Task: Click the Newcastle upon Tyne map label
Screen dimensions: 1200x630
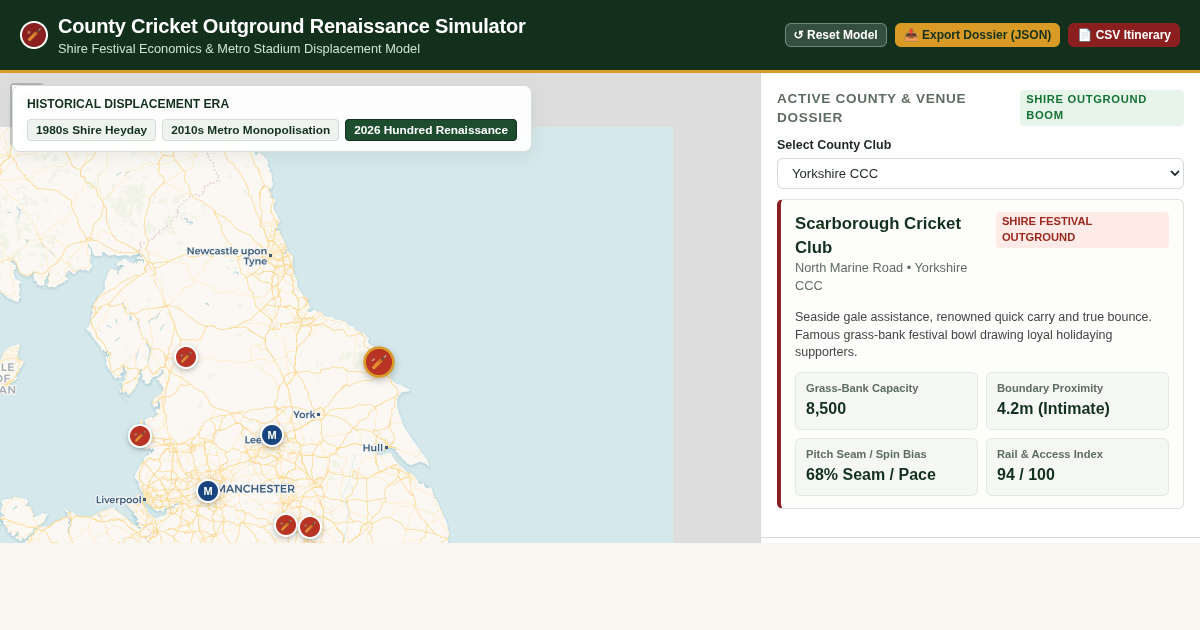Action: pos(227,256)
